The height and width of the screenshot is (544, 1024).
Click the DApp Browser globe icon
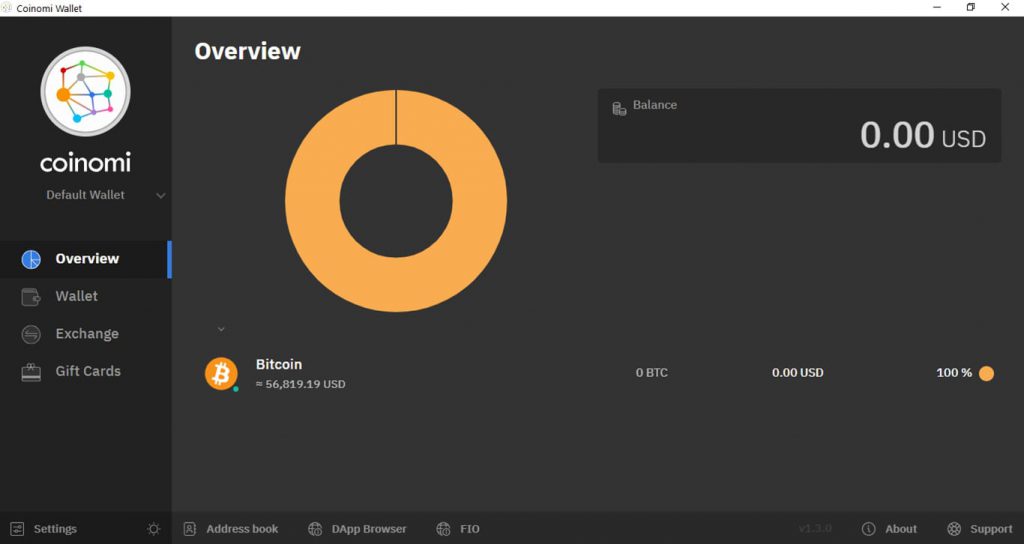[x=315, y=529]
